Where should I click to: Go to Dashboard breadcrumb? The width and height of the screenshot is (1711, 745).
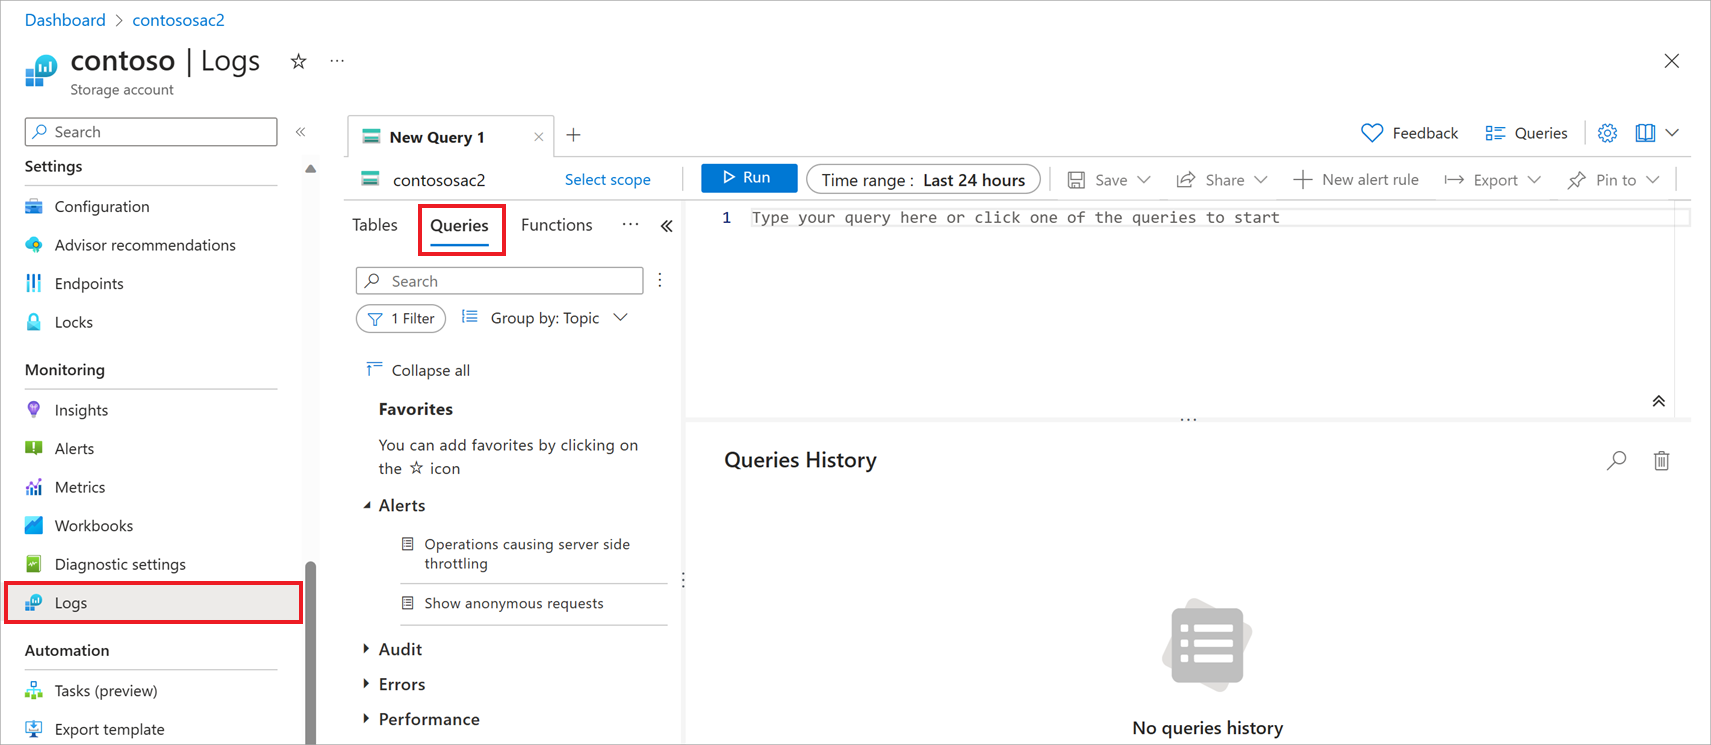click(x=65, y=20)
